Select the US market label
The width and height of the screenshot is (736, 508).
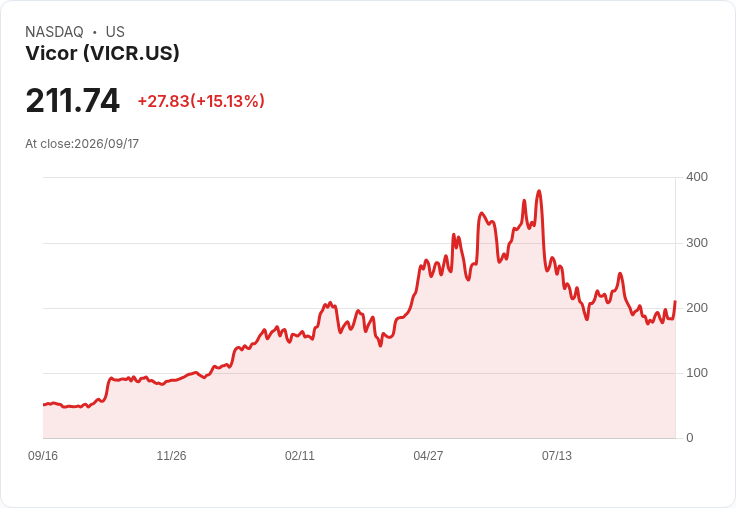coord(115,32)
